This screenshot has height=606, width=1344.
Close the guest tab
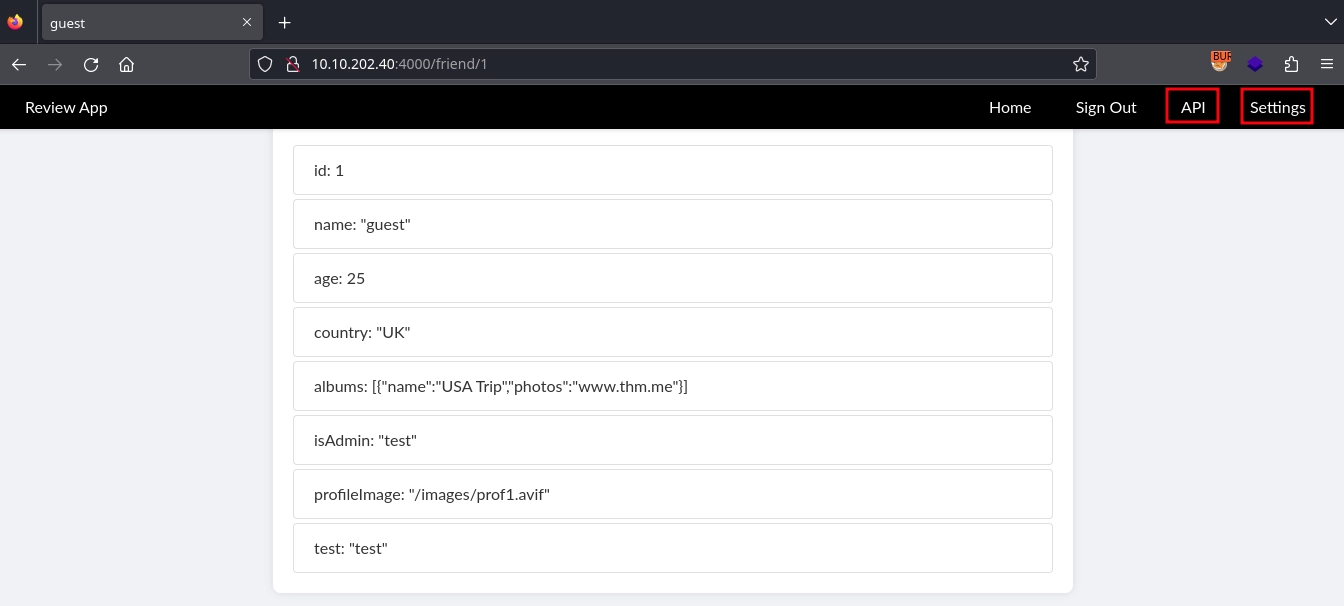click(247, 22)
